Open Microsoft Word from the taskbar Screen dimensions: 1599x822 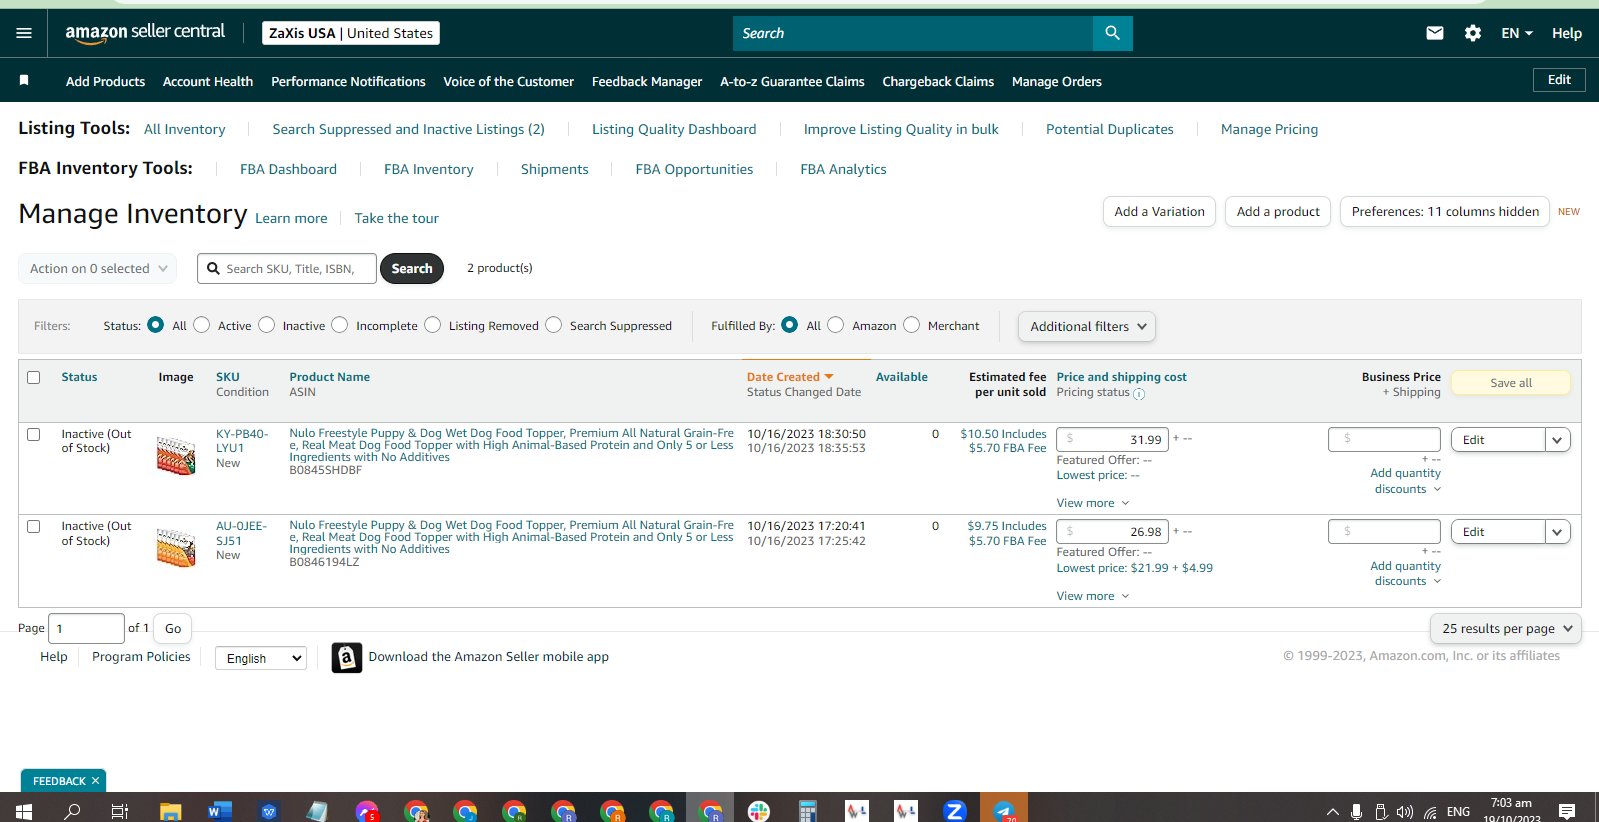219,811
